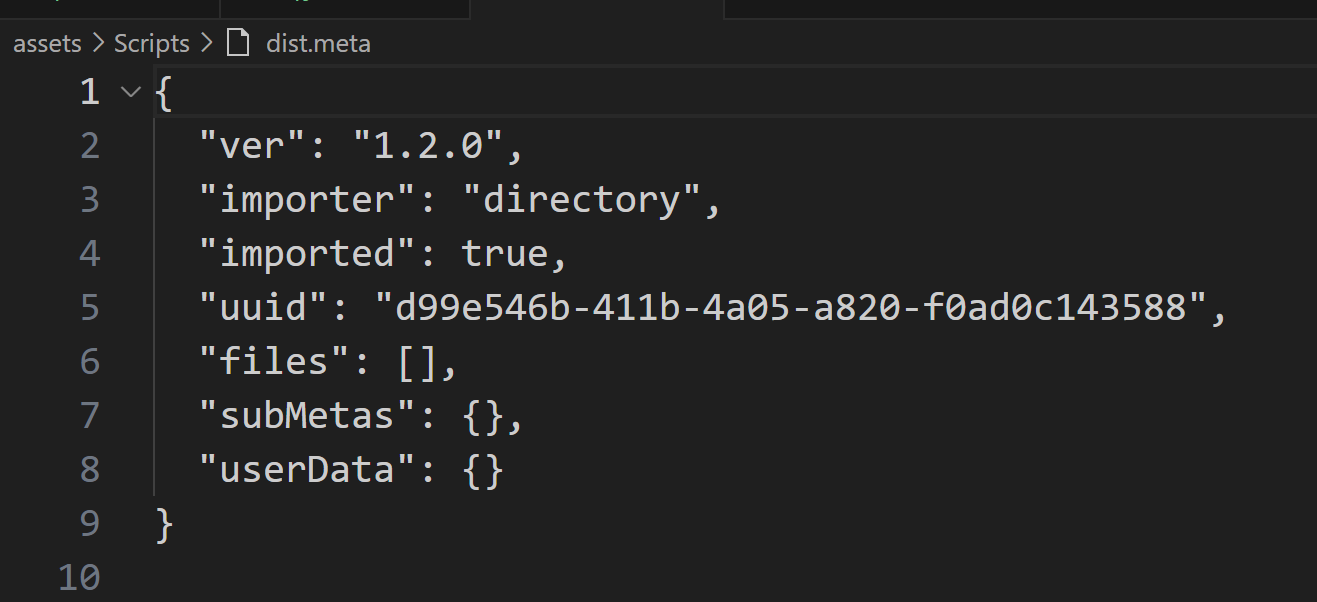Screen dimensions: 1317x602
Task: Open the Scripts breadcrumb segment
Action: tap(152, 44)
